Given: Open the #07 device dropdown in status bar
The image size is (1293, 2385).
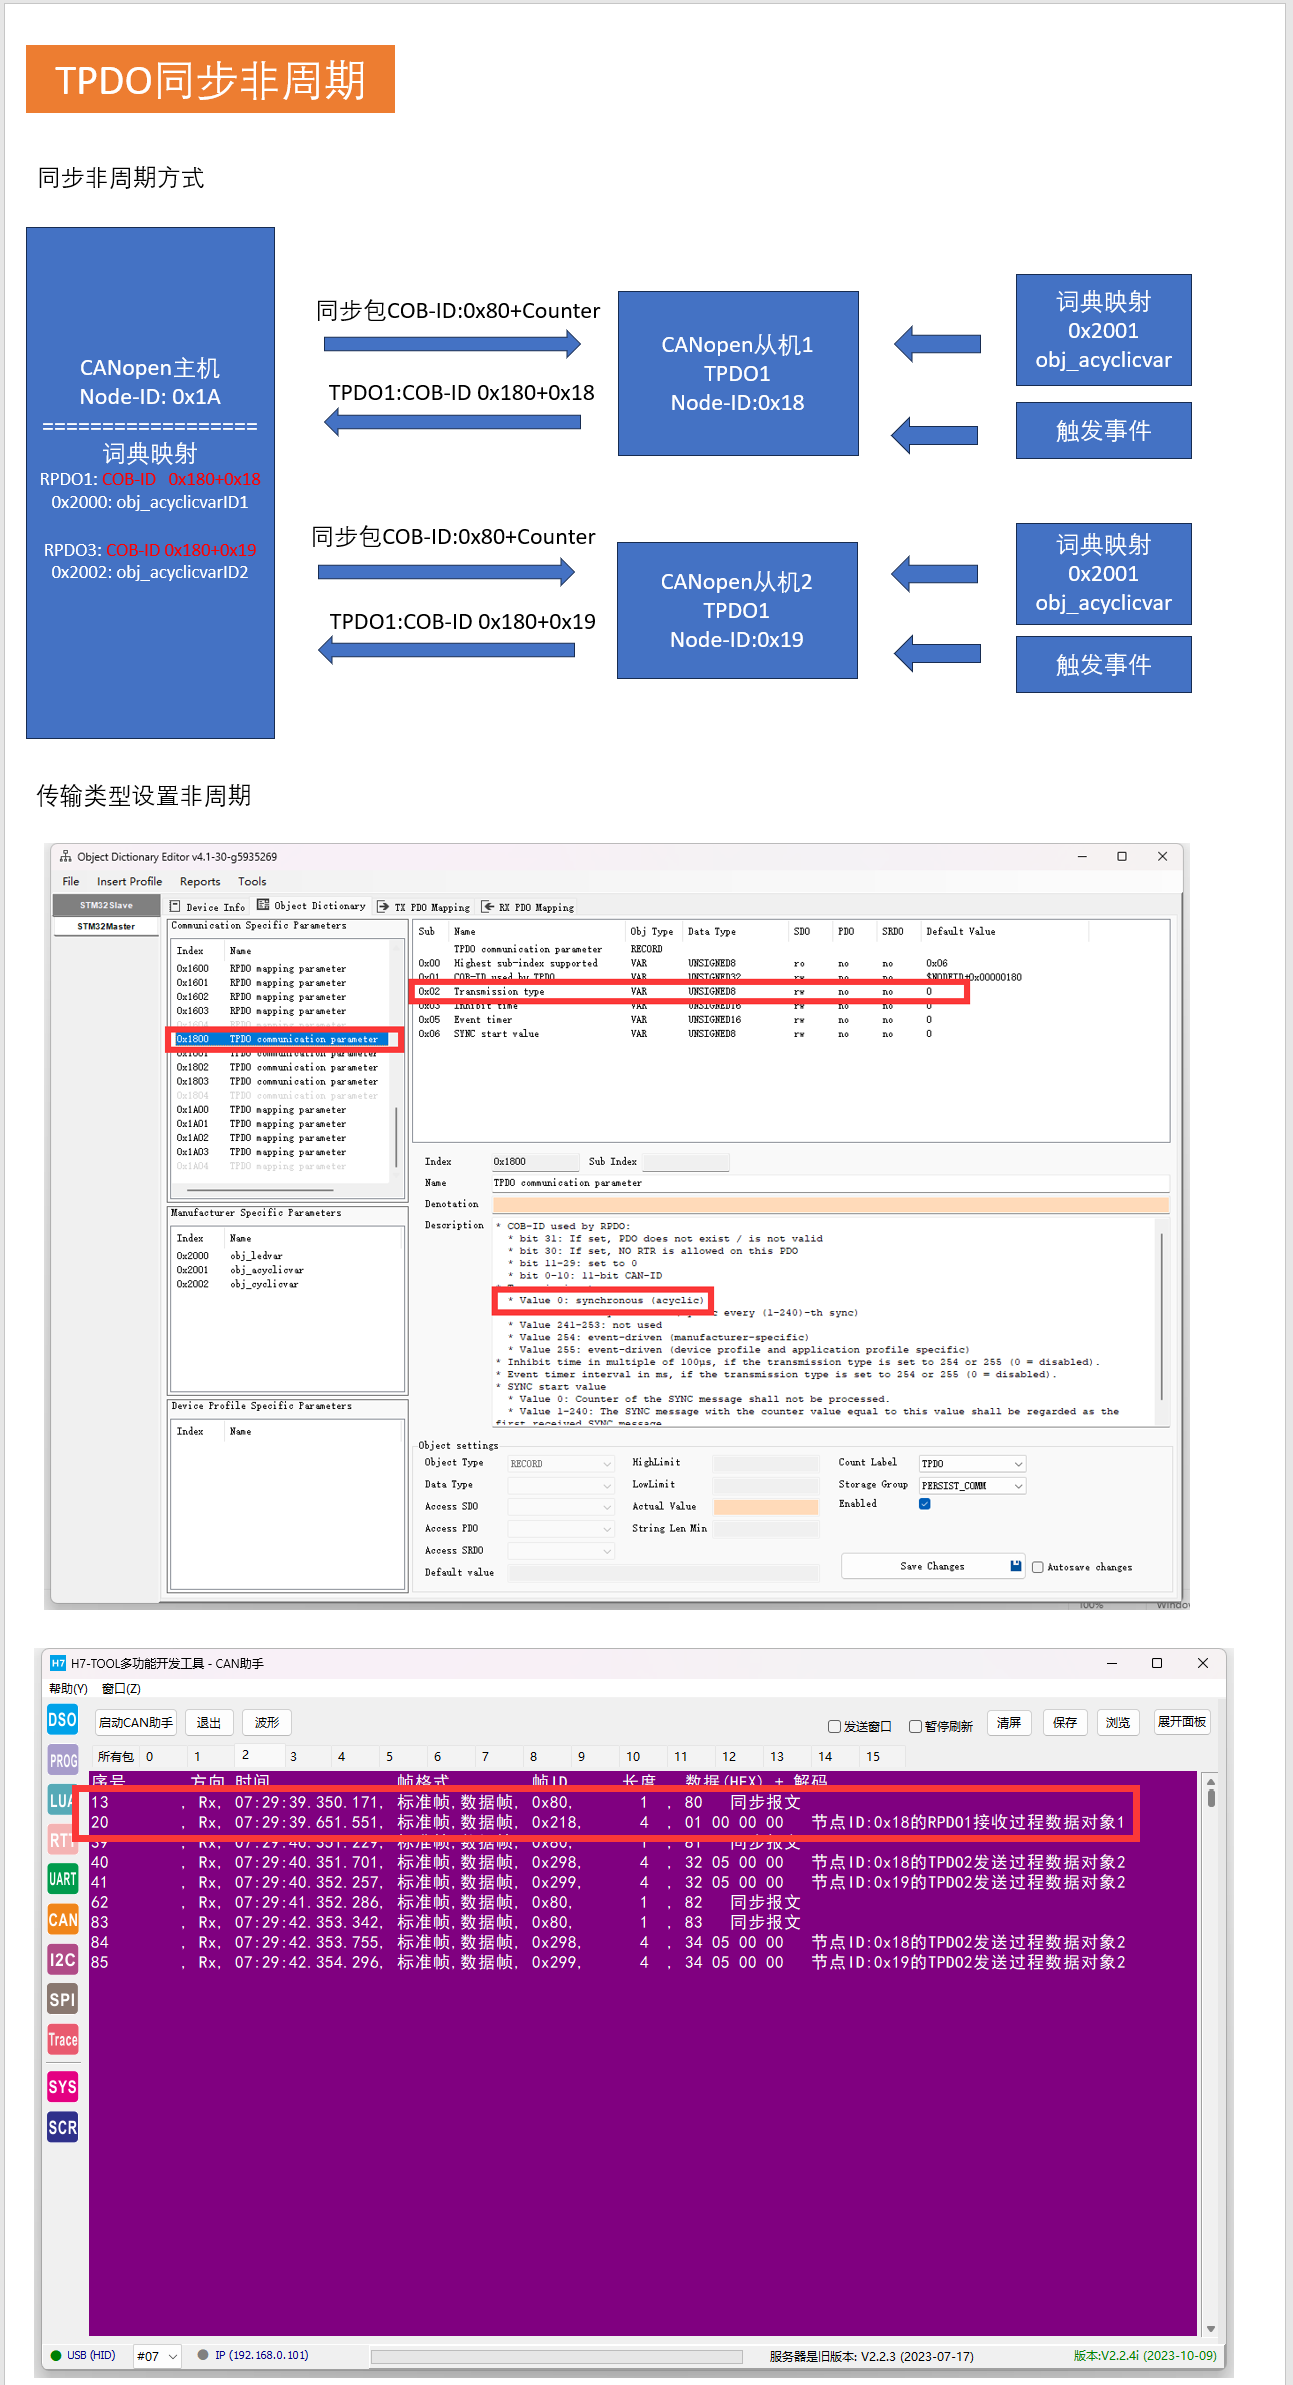Looking at the screenshot, I should coord(157,2356).
